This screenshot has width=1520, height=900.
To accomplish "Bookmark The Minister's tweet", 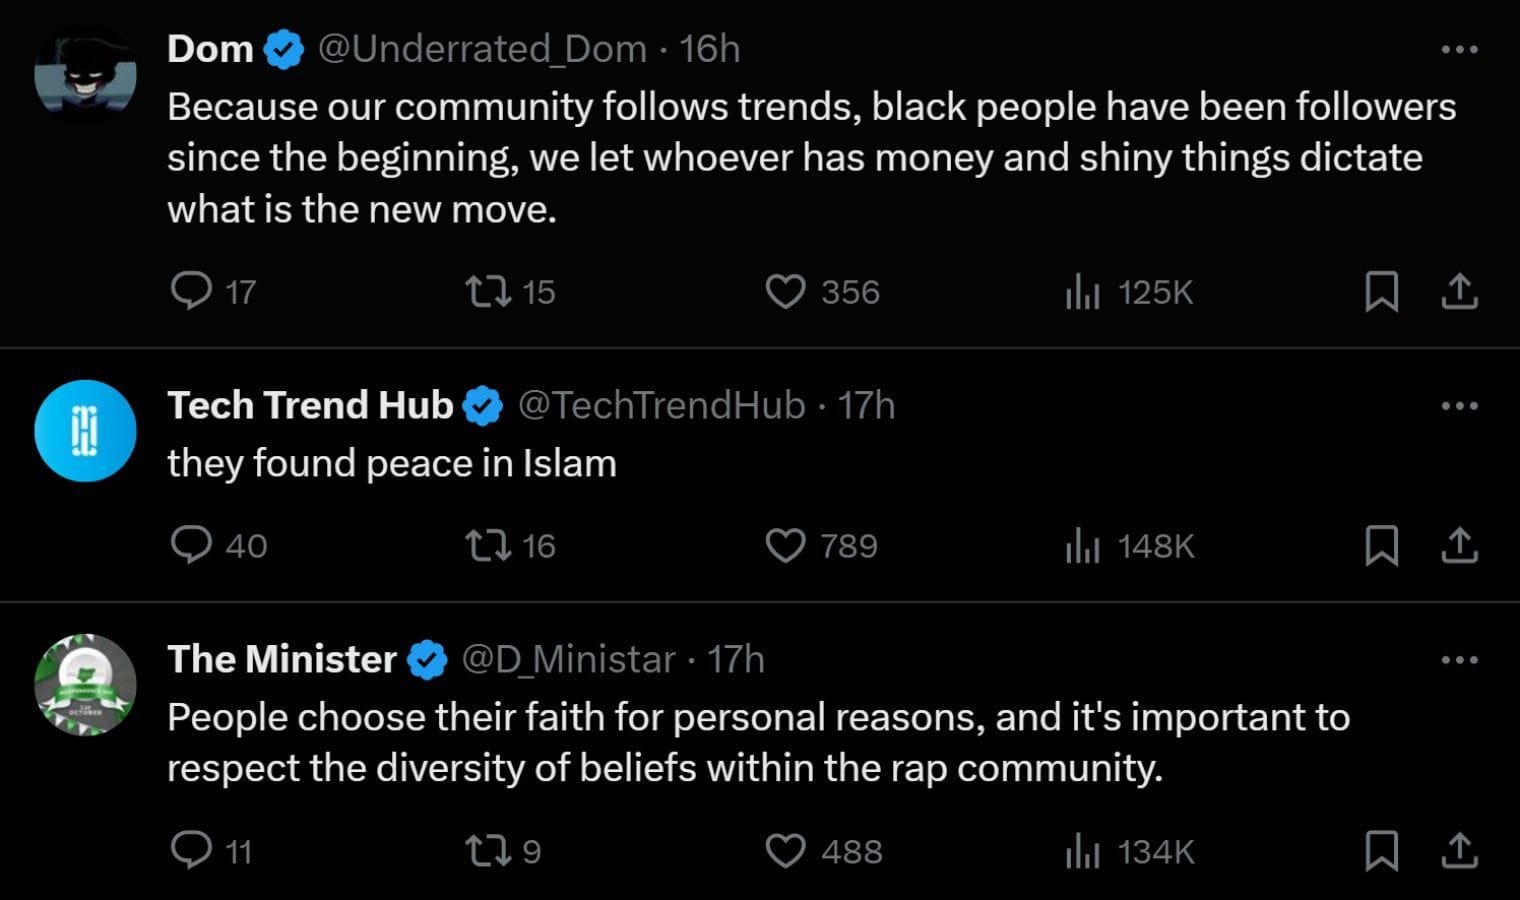I will coord(1382,852).
